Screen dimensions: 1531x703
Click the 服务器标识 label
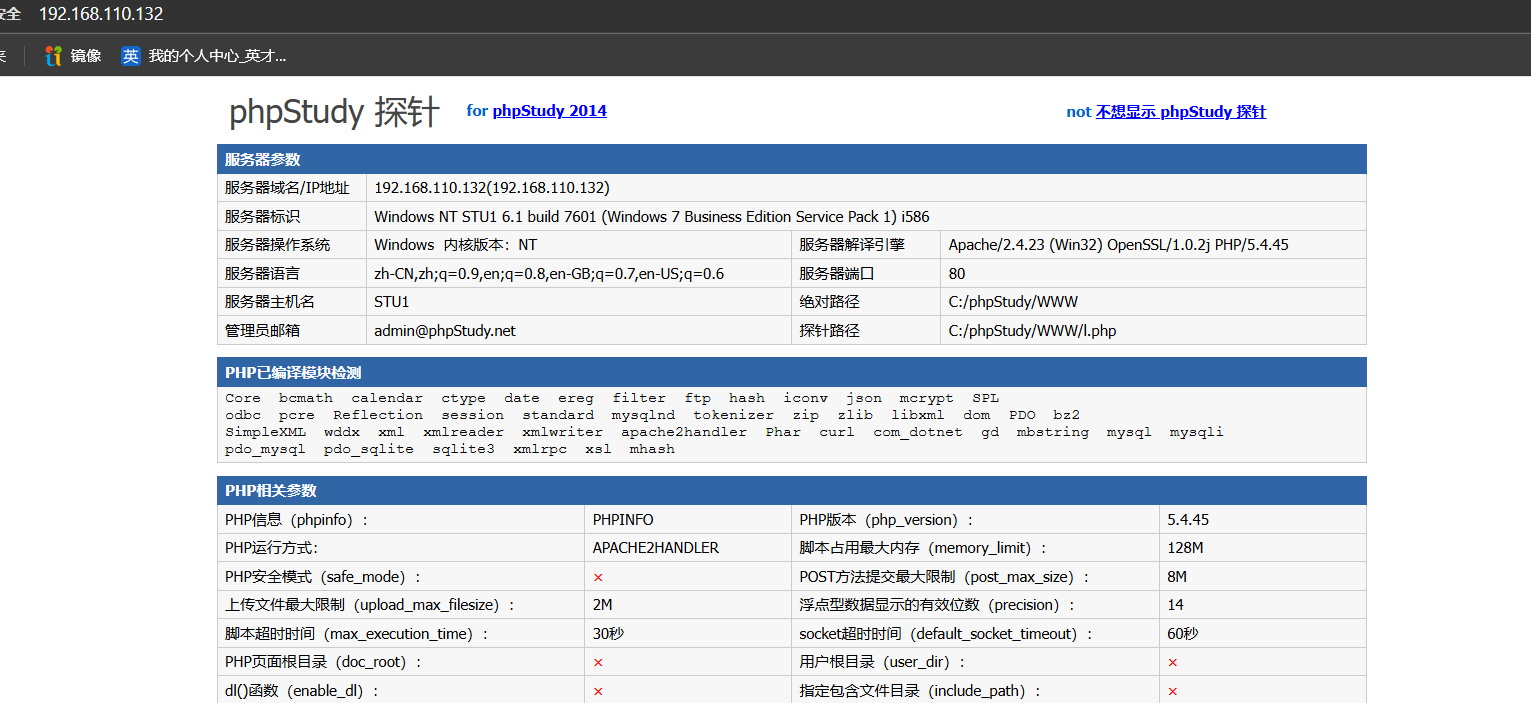[262, 217]
